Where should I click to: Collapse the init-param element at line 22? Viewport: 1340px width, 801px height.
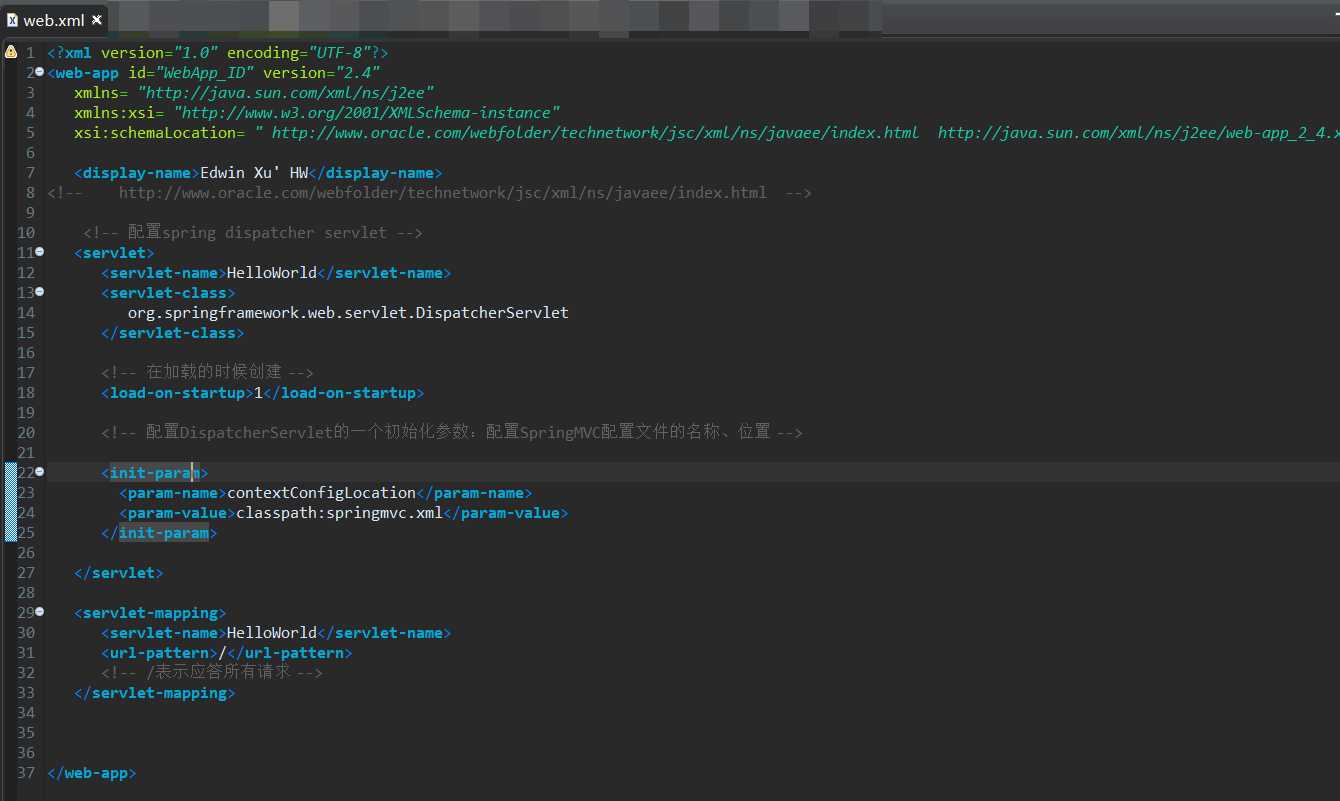click(40, 472)
